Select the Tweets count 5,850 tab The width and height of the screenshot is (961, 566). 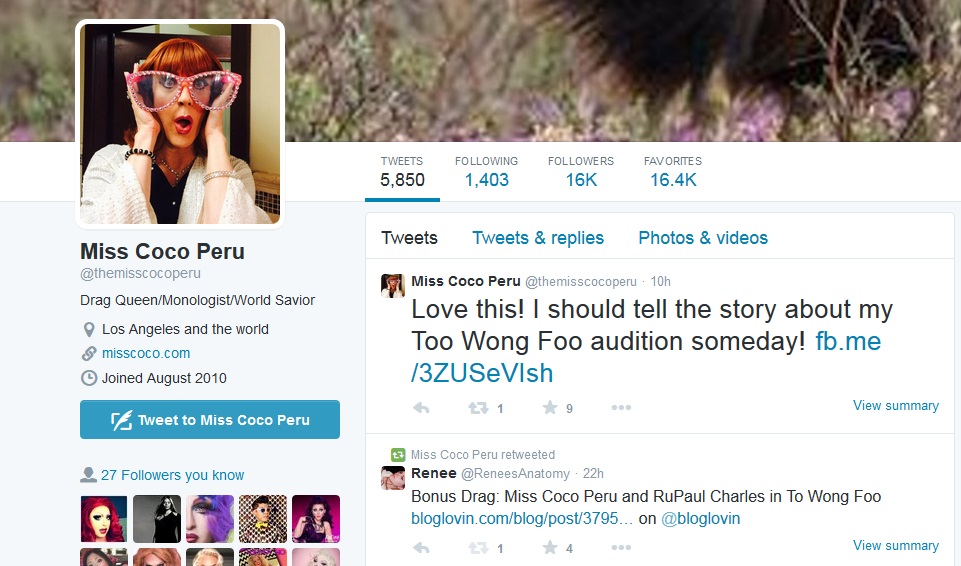402,172
